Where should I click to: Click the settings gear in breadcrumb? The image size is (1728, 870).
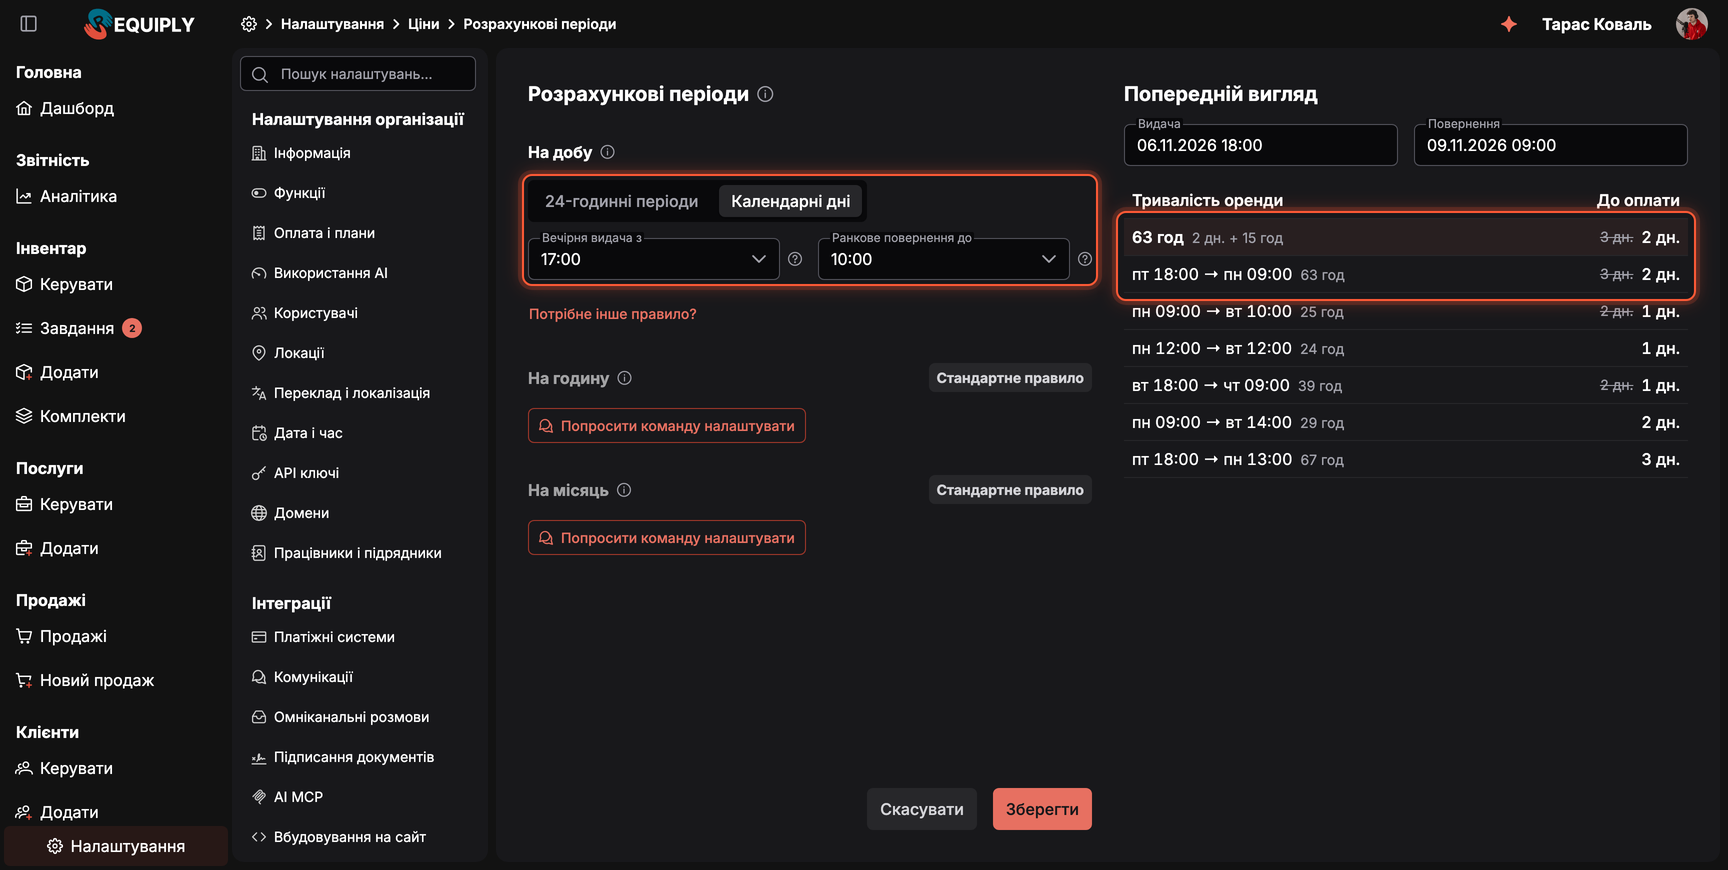(249, 24)
